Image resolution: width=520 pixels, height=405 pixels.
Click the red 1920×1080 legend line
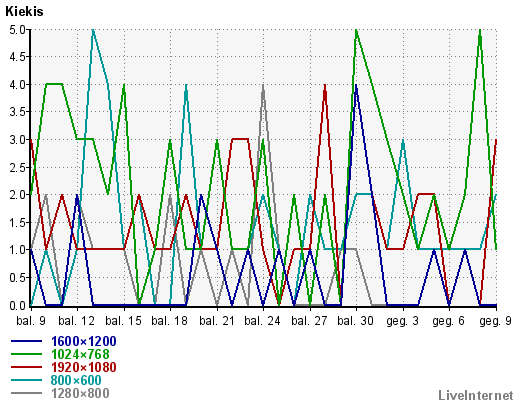click(x=26, y=367)
